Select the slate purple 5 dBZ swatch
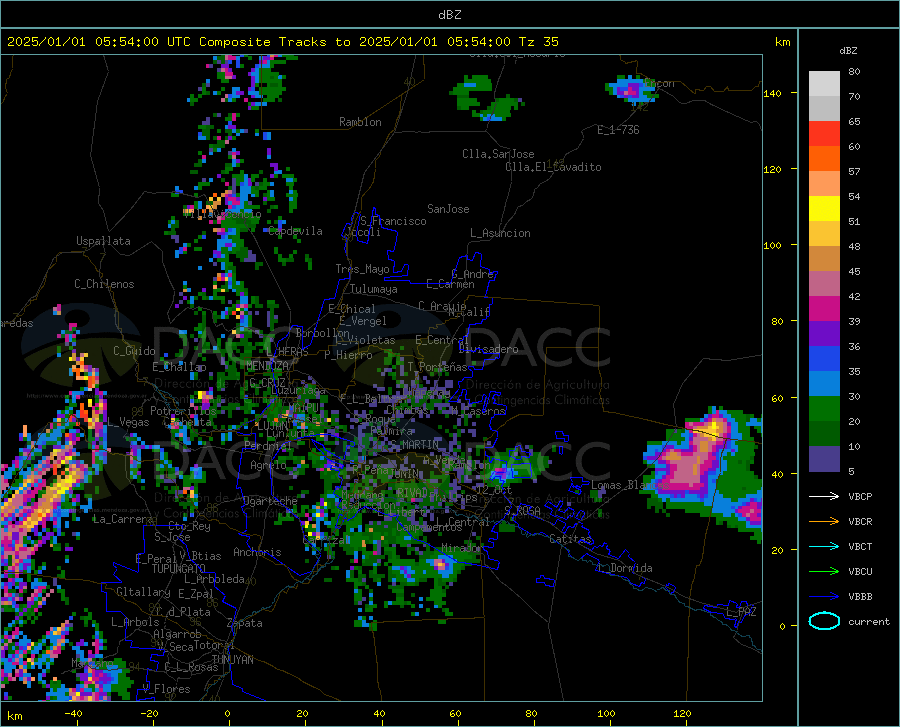 click(824, 459)
